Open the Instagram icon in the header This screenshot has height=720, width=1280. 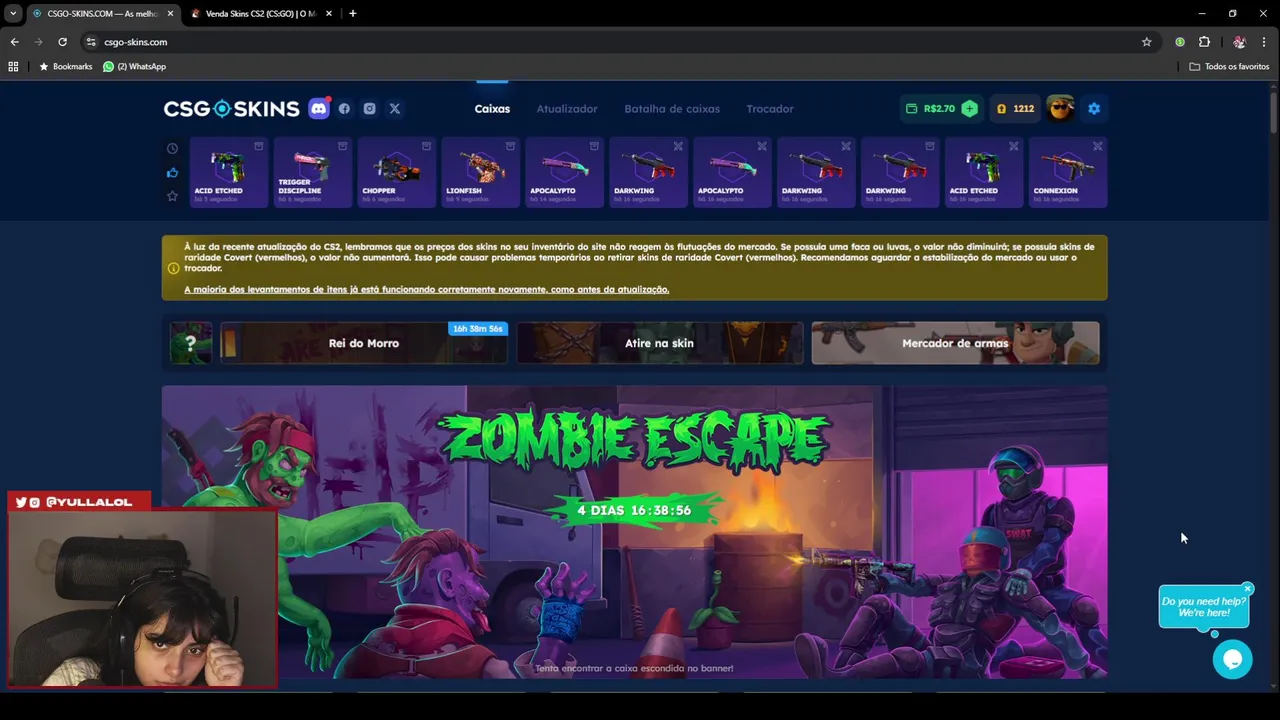[369, 108]
